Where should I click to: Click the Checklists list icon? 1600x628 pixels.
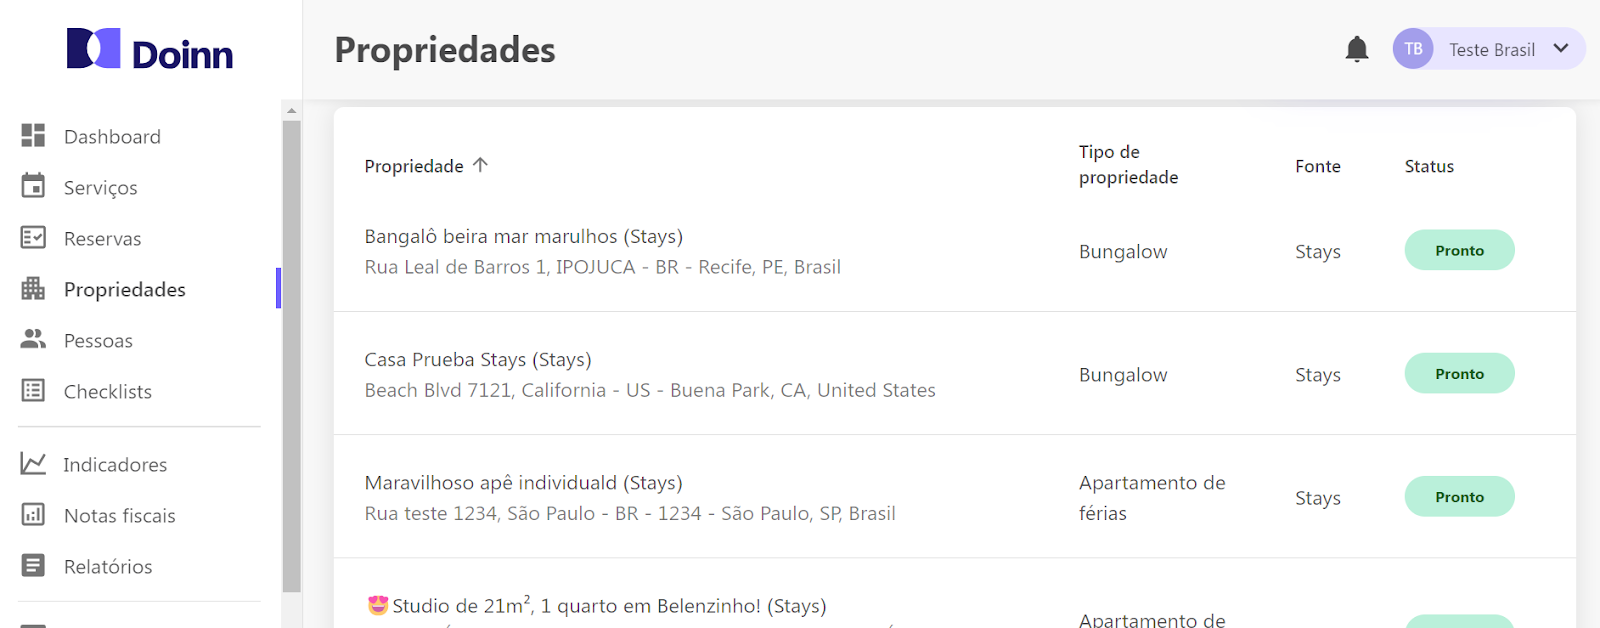click(33, 390)
